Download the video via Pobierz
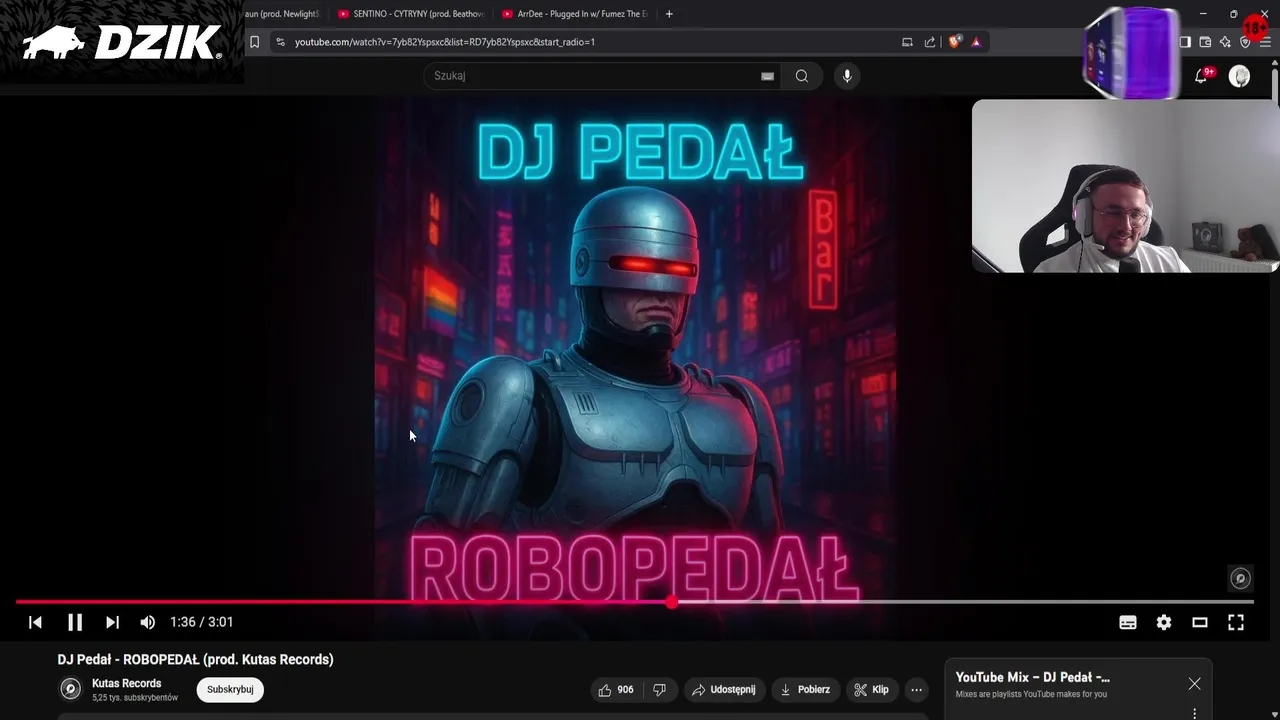This screenshot has width=1280, height=720. [x=805, y=689]
